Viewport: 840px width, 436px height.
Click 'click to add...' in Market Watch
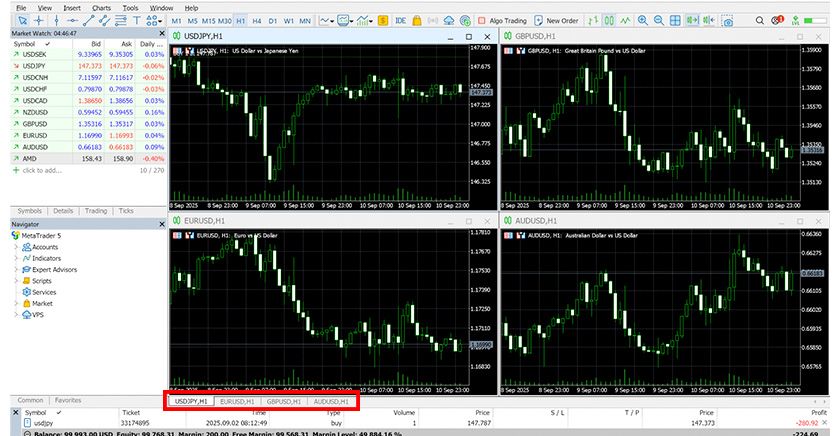[x=41, y=170]
